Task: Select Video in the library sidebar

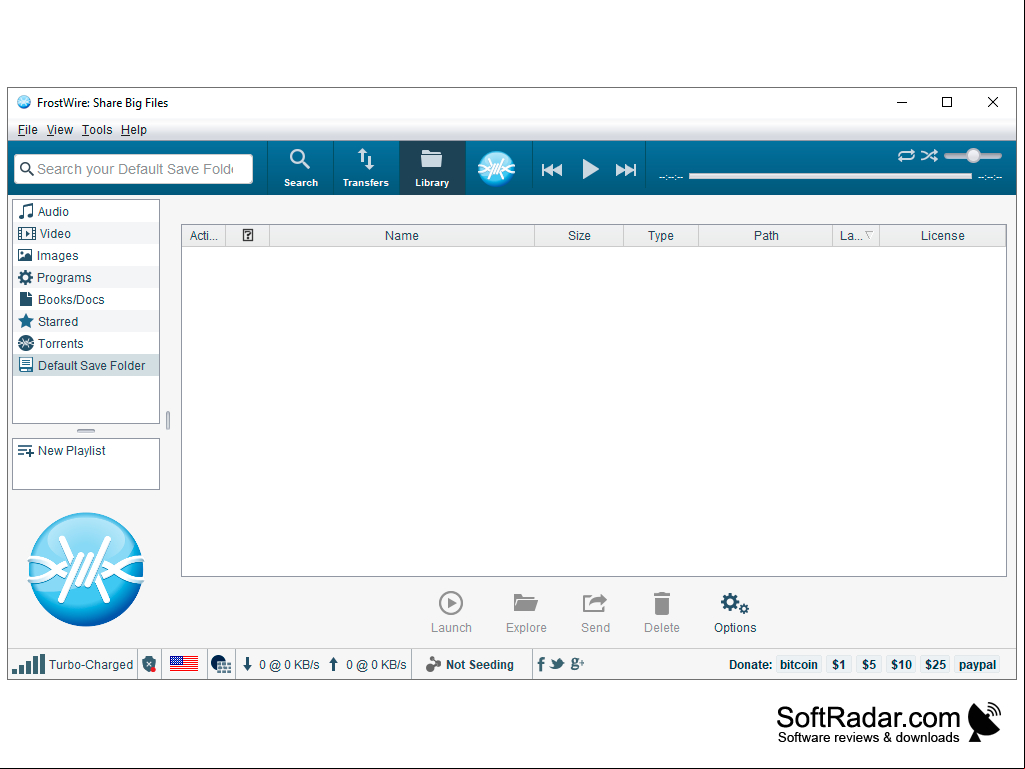Action: pos(86,233)
